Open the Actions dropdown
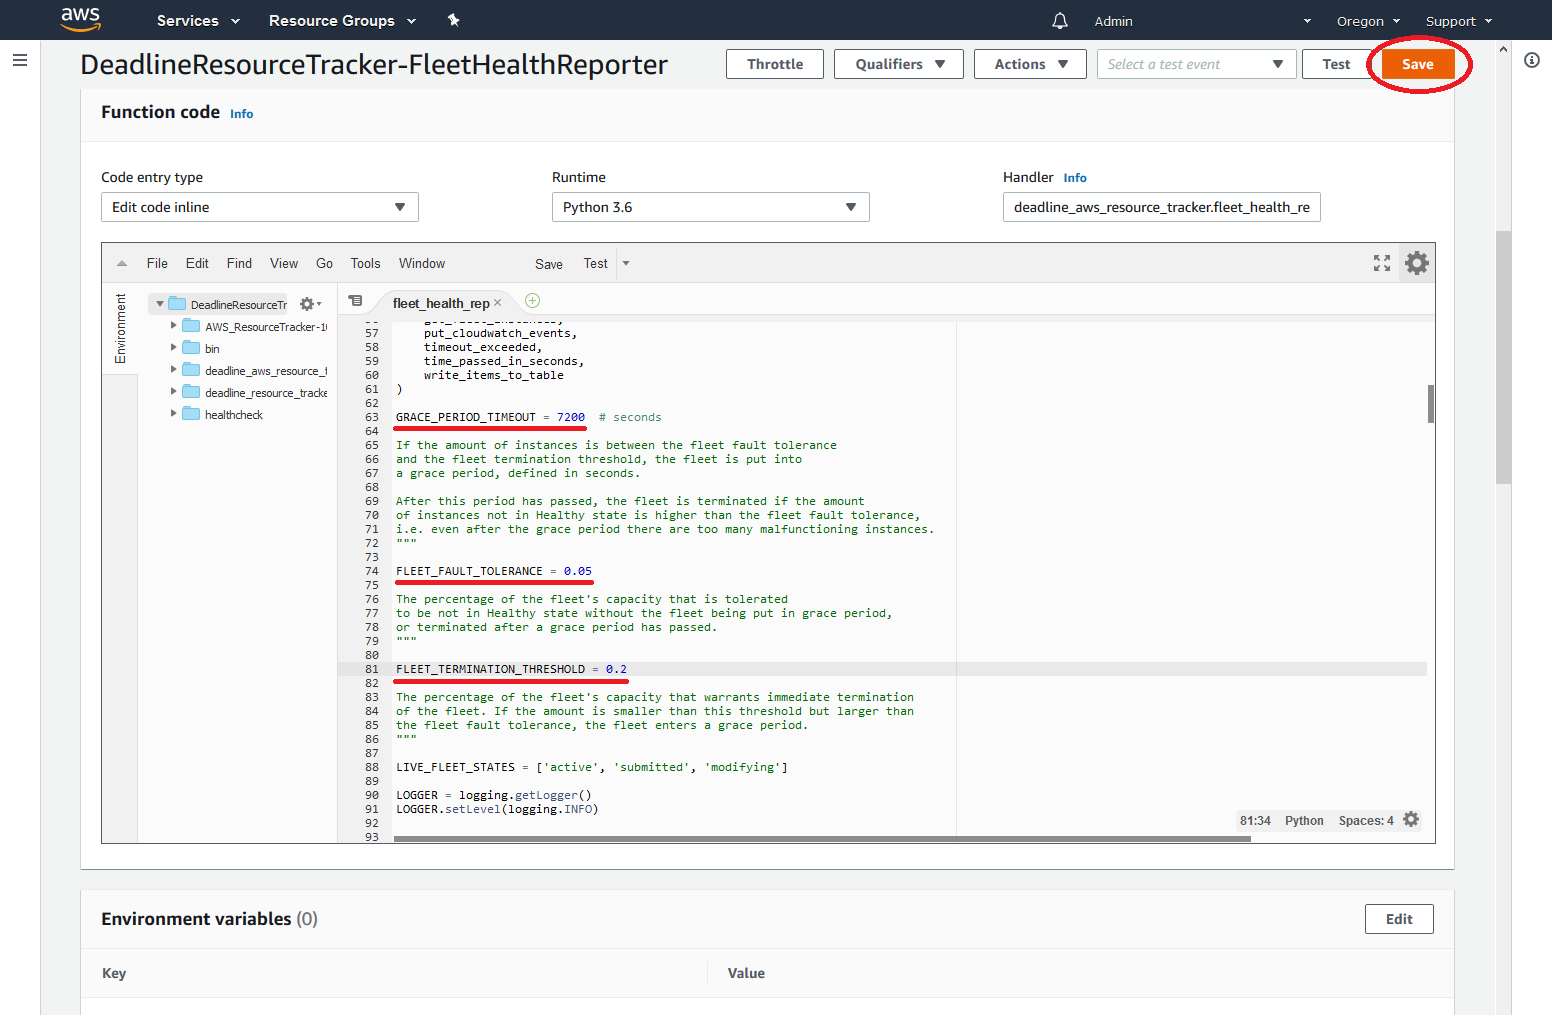 click(x=1030, y=63)
